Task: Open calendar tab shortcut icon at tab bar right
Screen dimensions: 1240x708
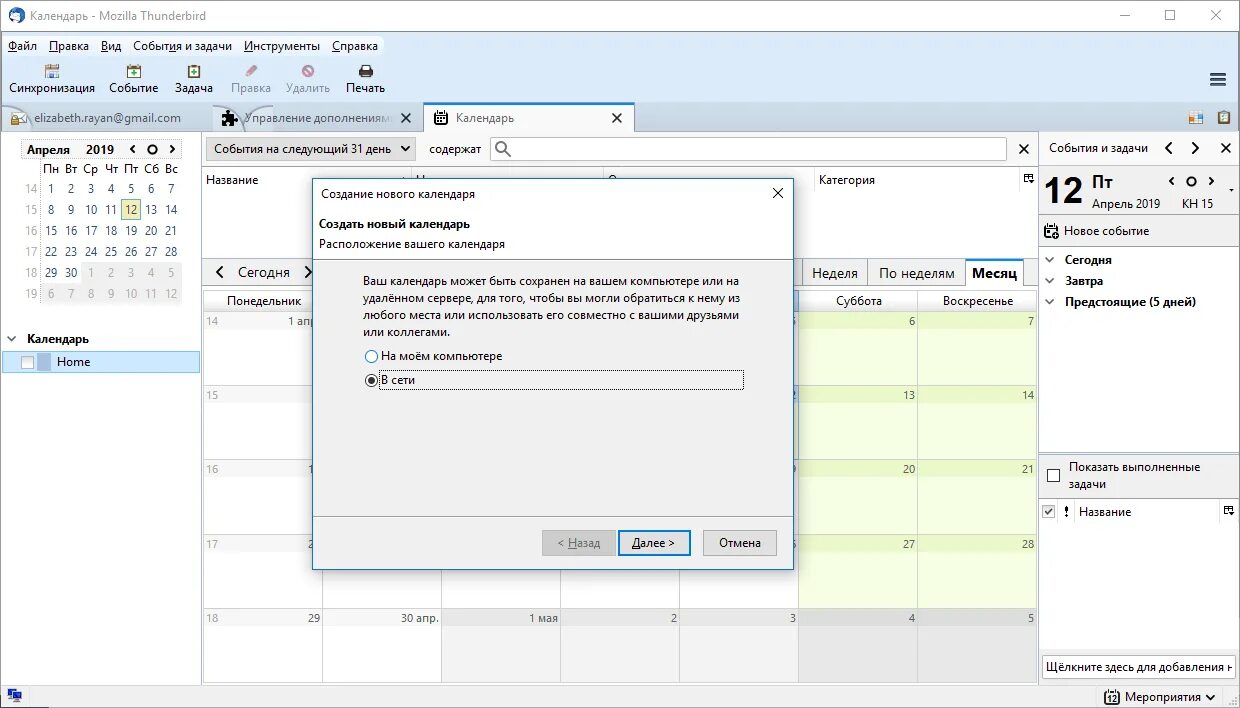Action: [1196, 118]
